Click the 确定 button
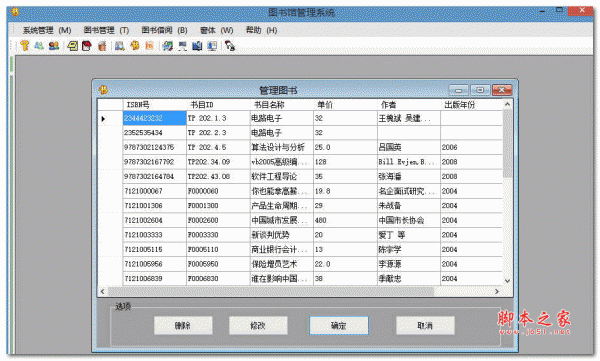 339,325
